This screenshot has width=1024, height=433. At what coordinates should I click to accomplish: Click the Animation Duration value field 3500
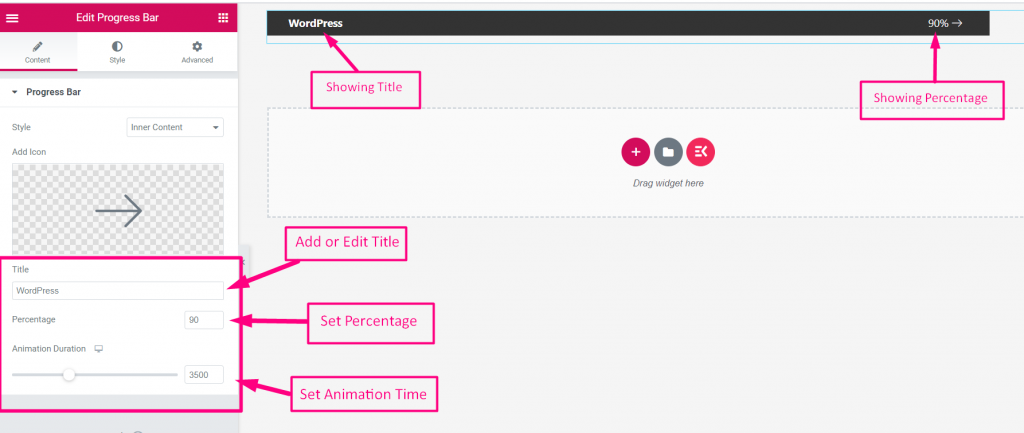tap(204, 375)
